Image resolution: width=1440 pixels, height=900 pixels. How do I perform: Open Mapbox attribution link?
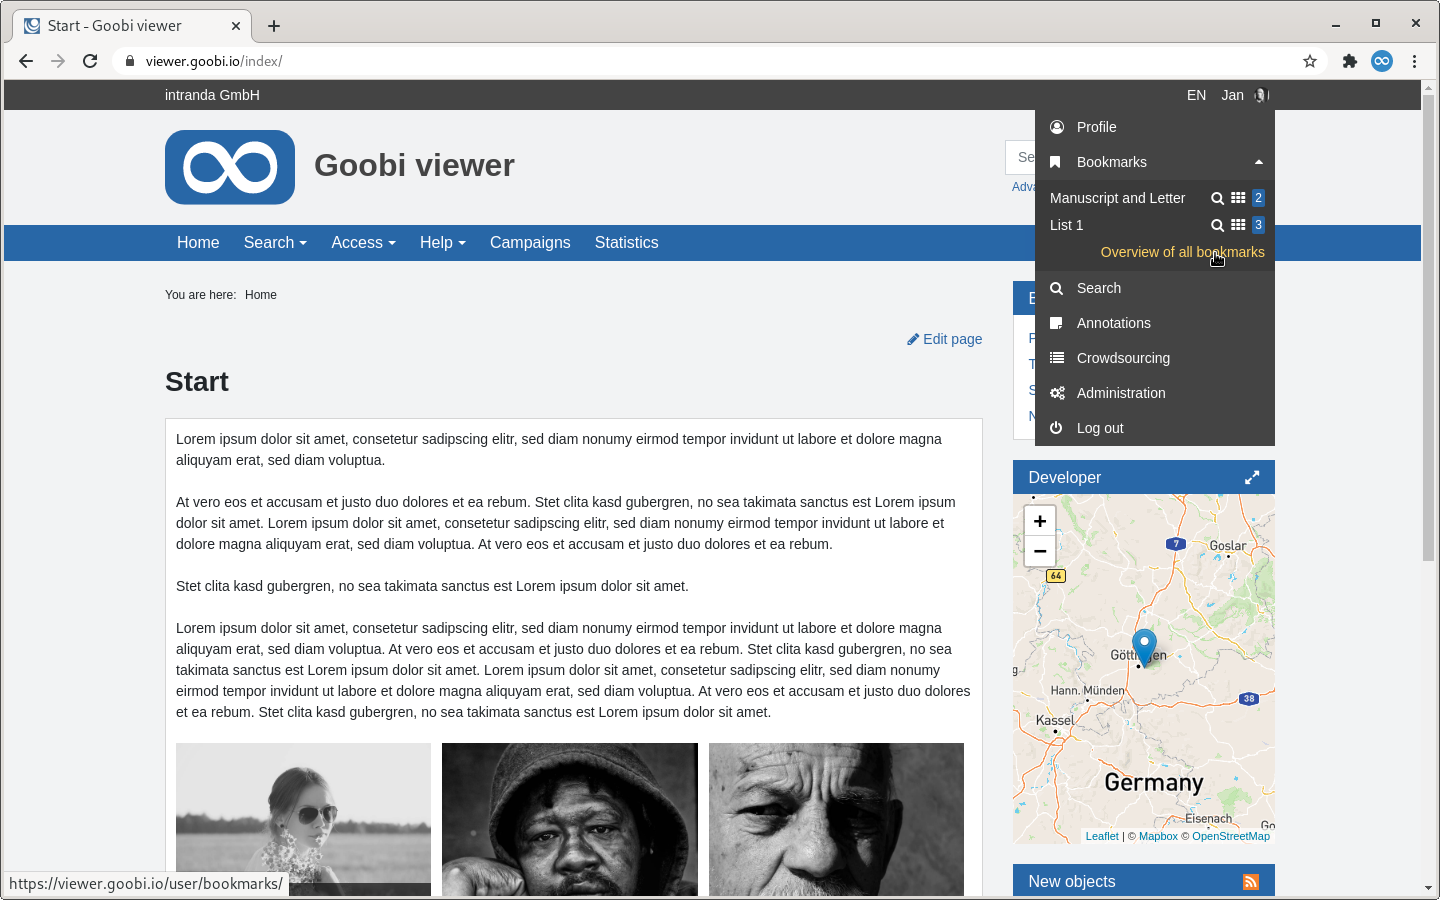tap(1158, 836)
